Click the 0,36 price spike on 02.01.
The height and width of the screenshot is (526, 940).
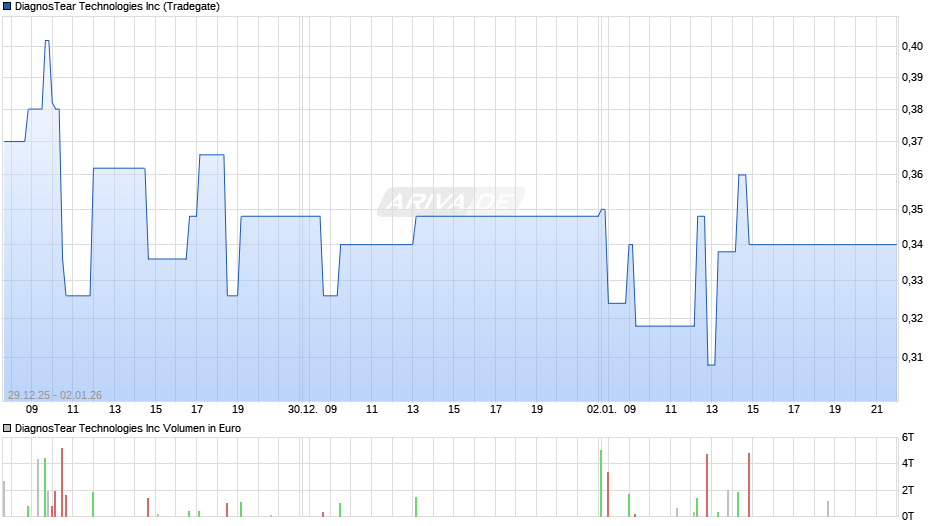(742, 175)
